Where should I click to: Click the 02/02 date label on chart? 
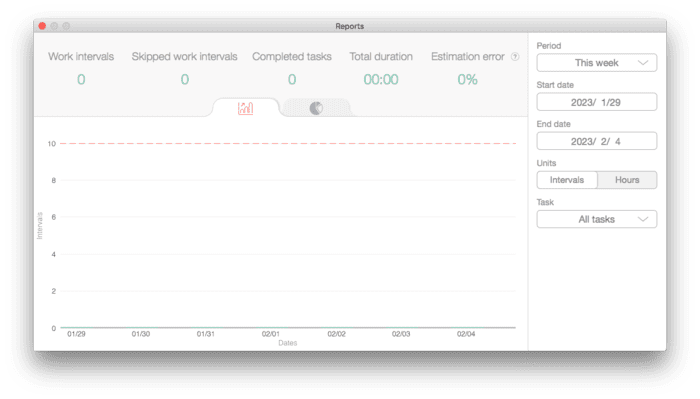tap(336, 334)
